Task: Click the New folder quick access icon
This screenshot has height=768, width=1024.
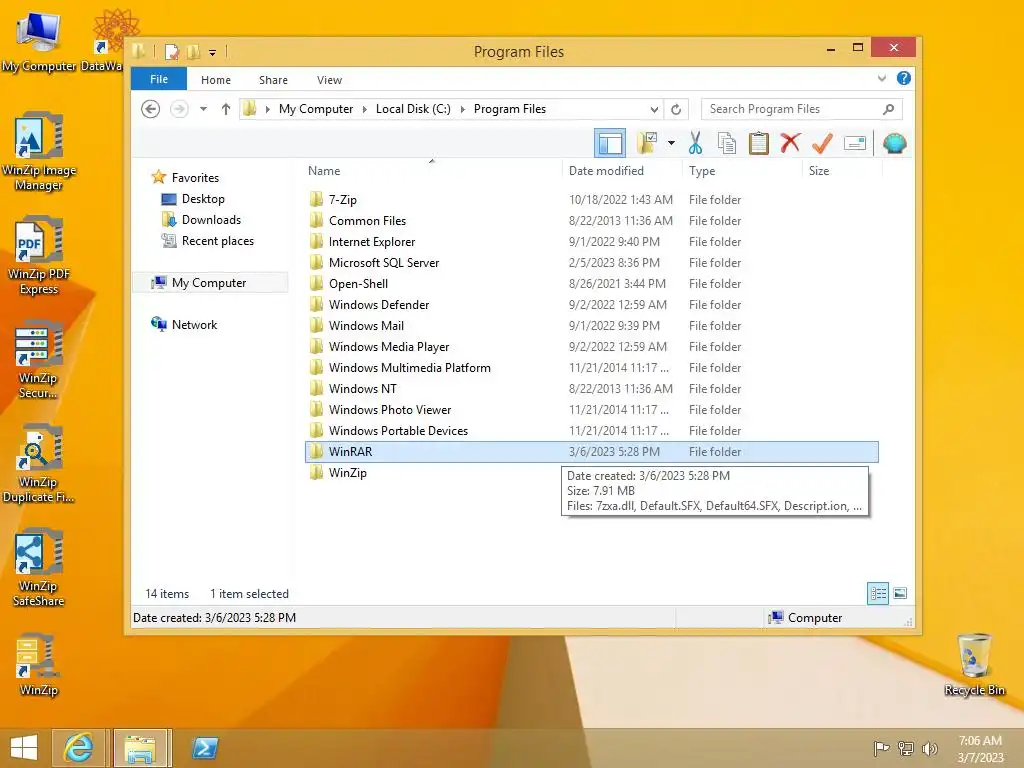Action: pyautogui.click(x=193, y=52)
